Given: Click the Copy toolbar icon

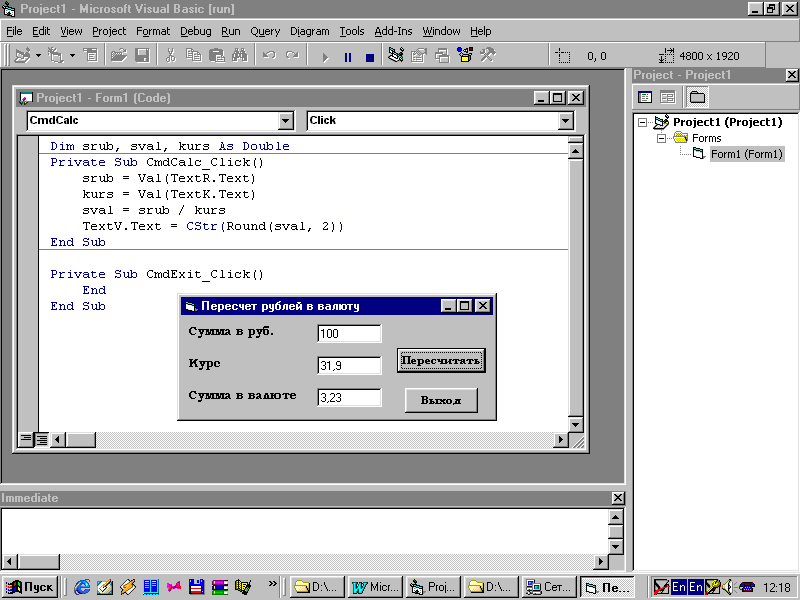Looking at the screenshot, I should (x=193, y=55).
